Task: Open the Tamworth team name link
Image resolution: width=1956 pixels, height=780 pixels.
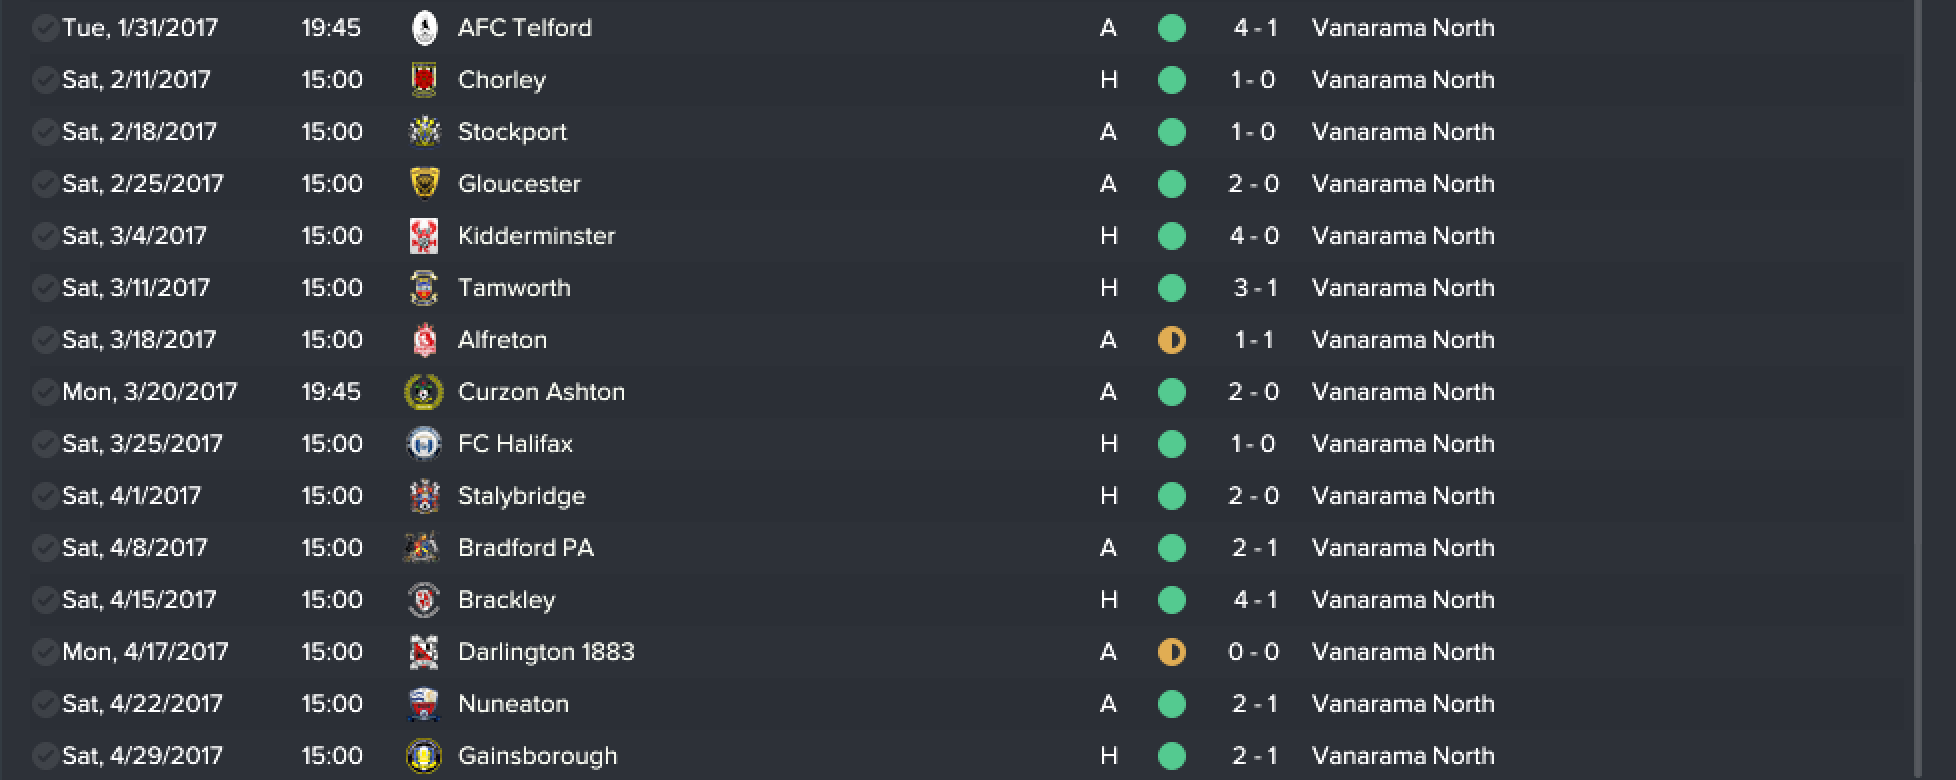Action: tap(514, 288)
